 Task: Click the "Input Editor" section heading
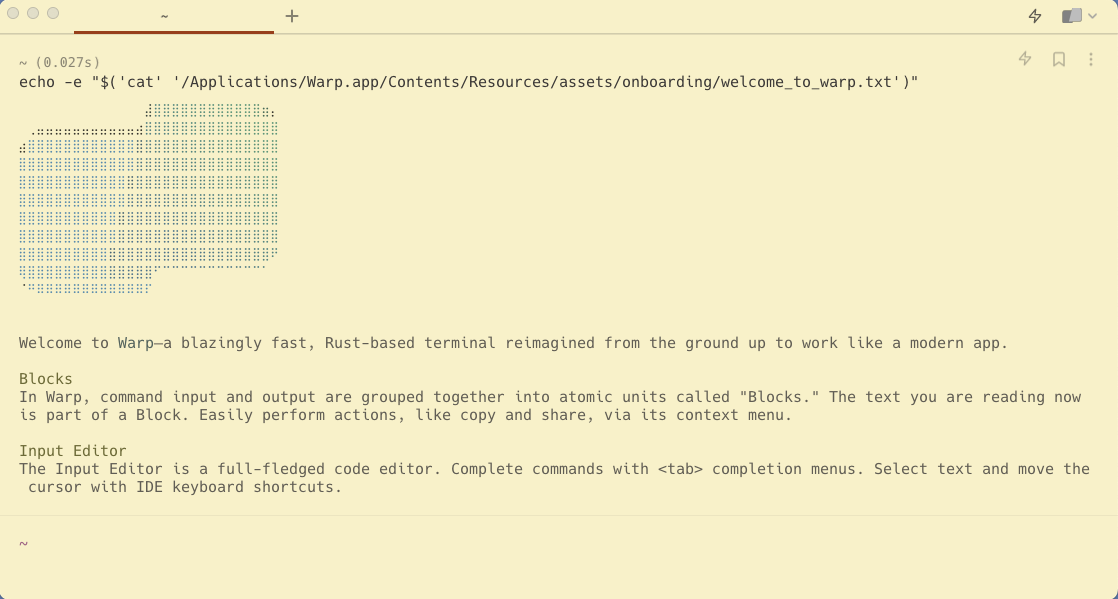tap(73, 451)
